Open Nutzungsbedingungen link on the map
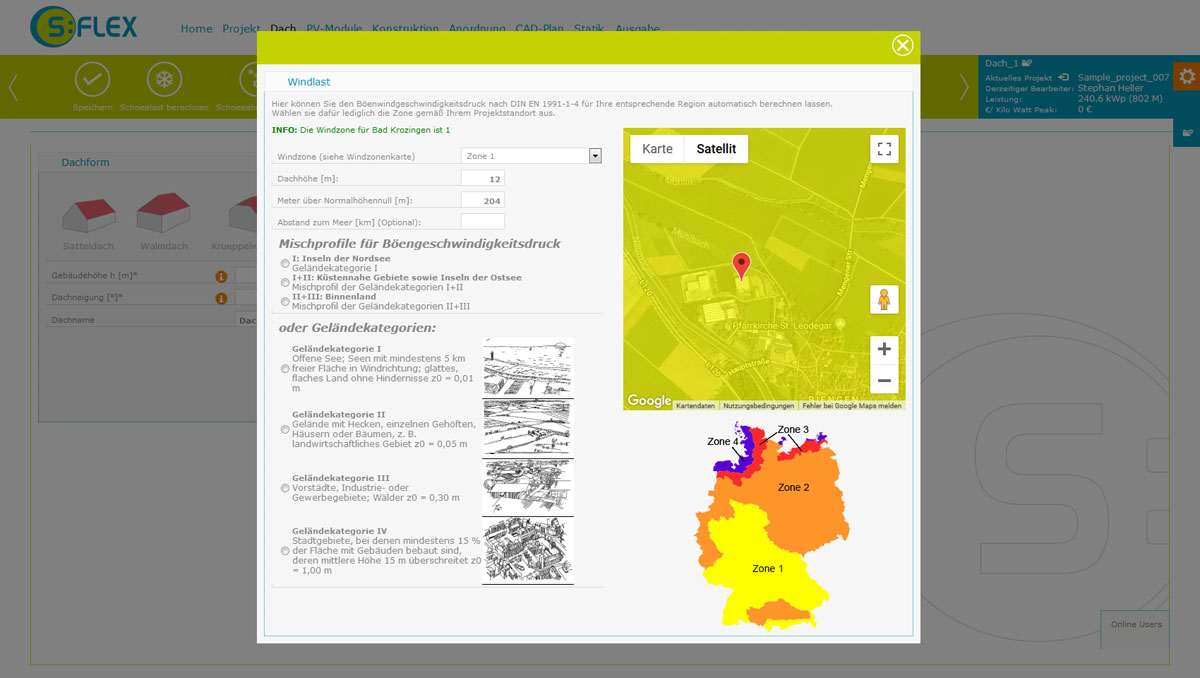This screenshot has width=1200, height=678. (x=759, y=406)
